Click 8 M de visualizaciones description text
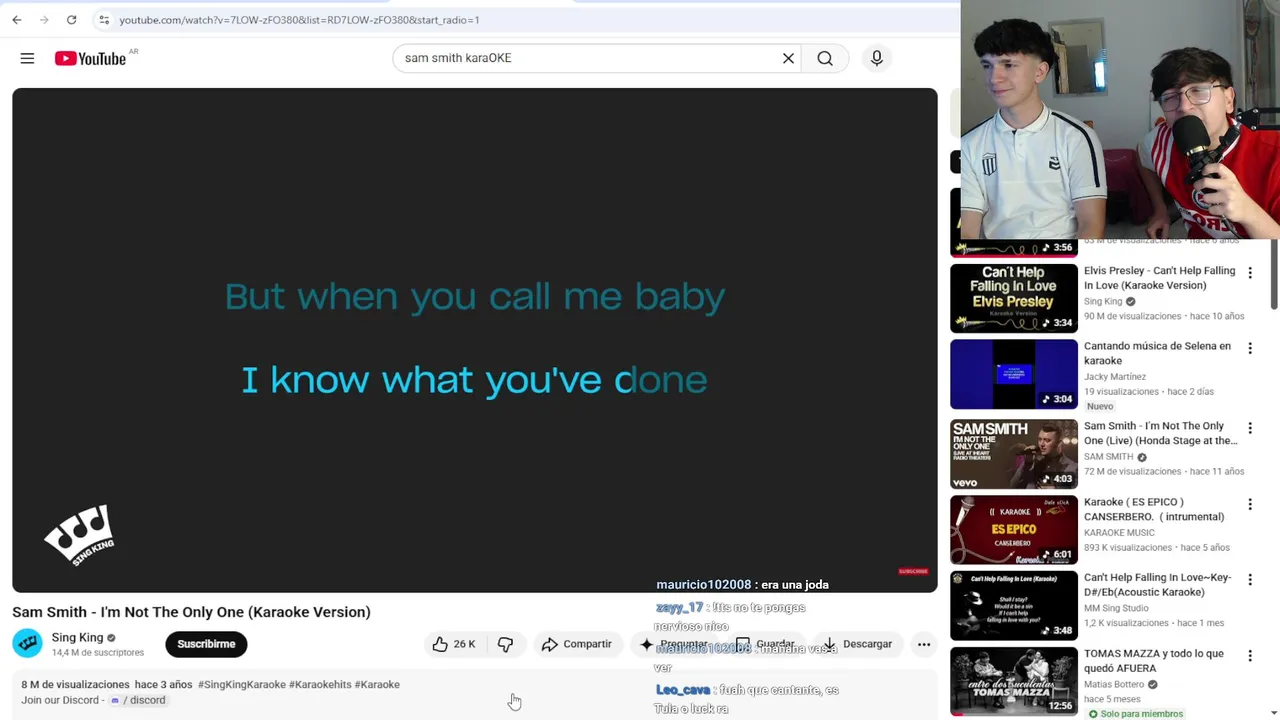This screenshot has width=1280, height=720. (x=75, y=685)
